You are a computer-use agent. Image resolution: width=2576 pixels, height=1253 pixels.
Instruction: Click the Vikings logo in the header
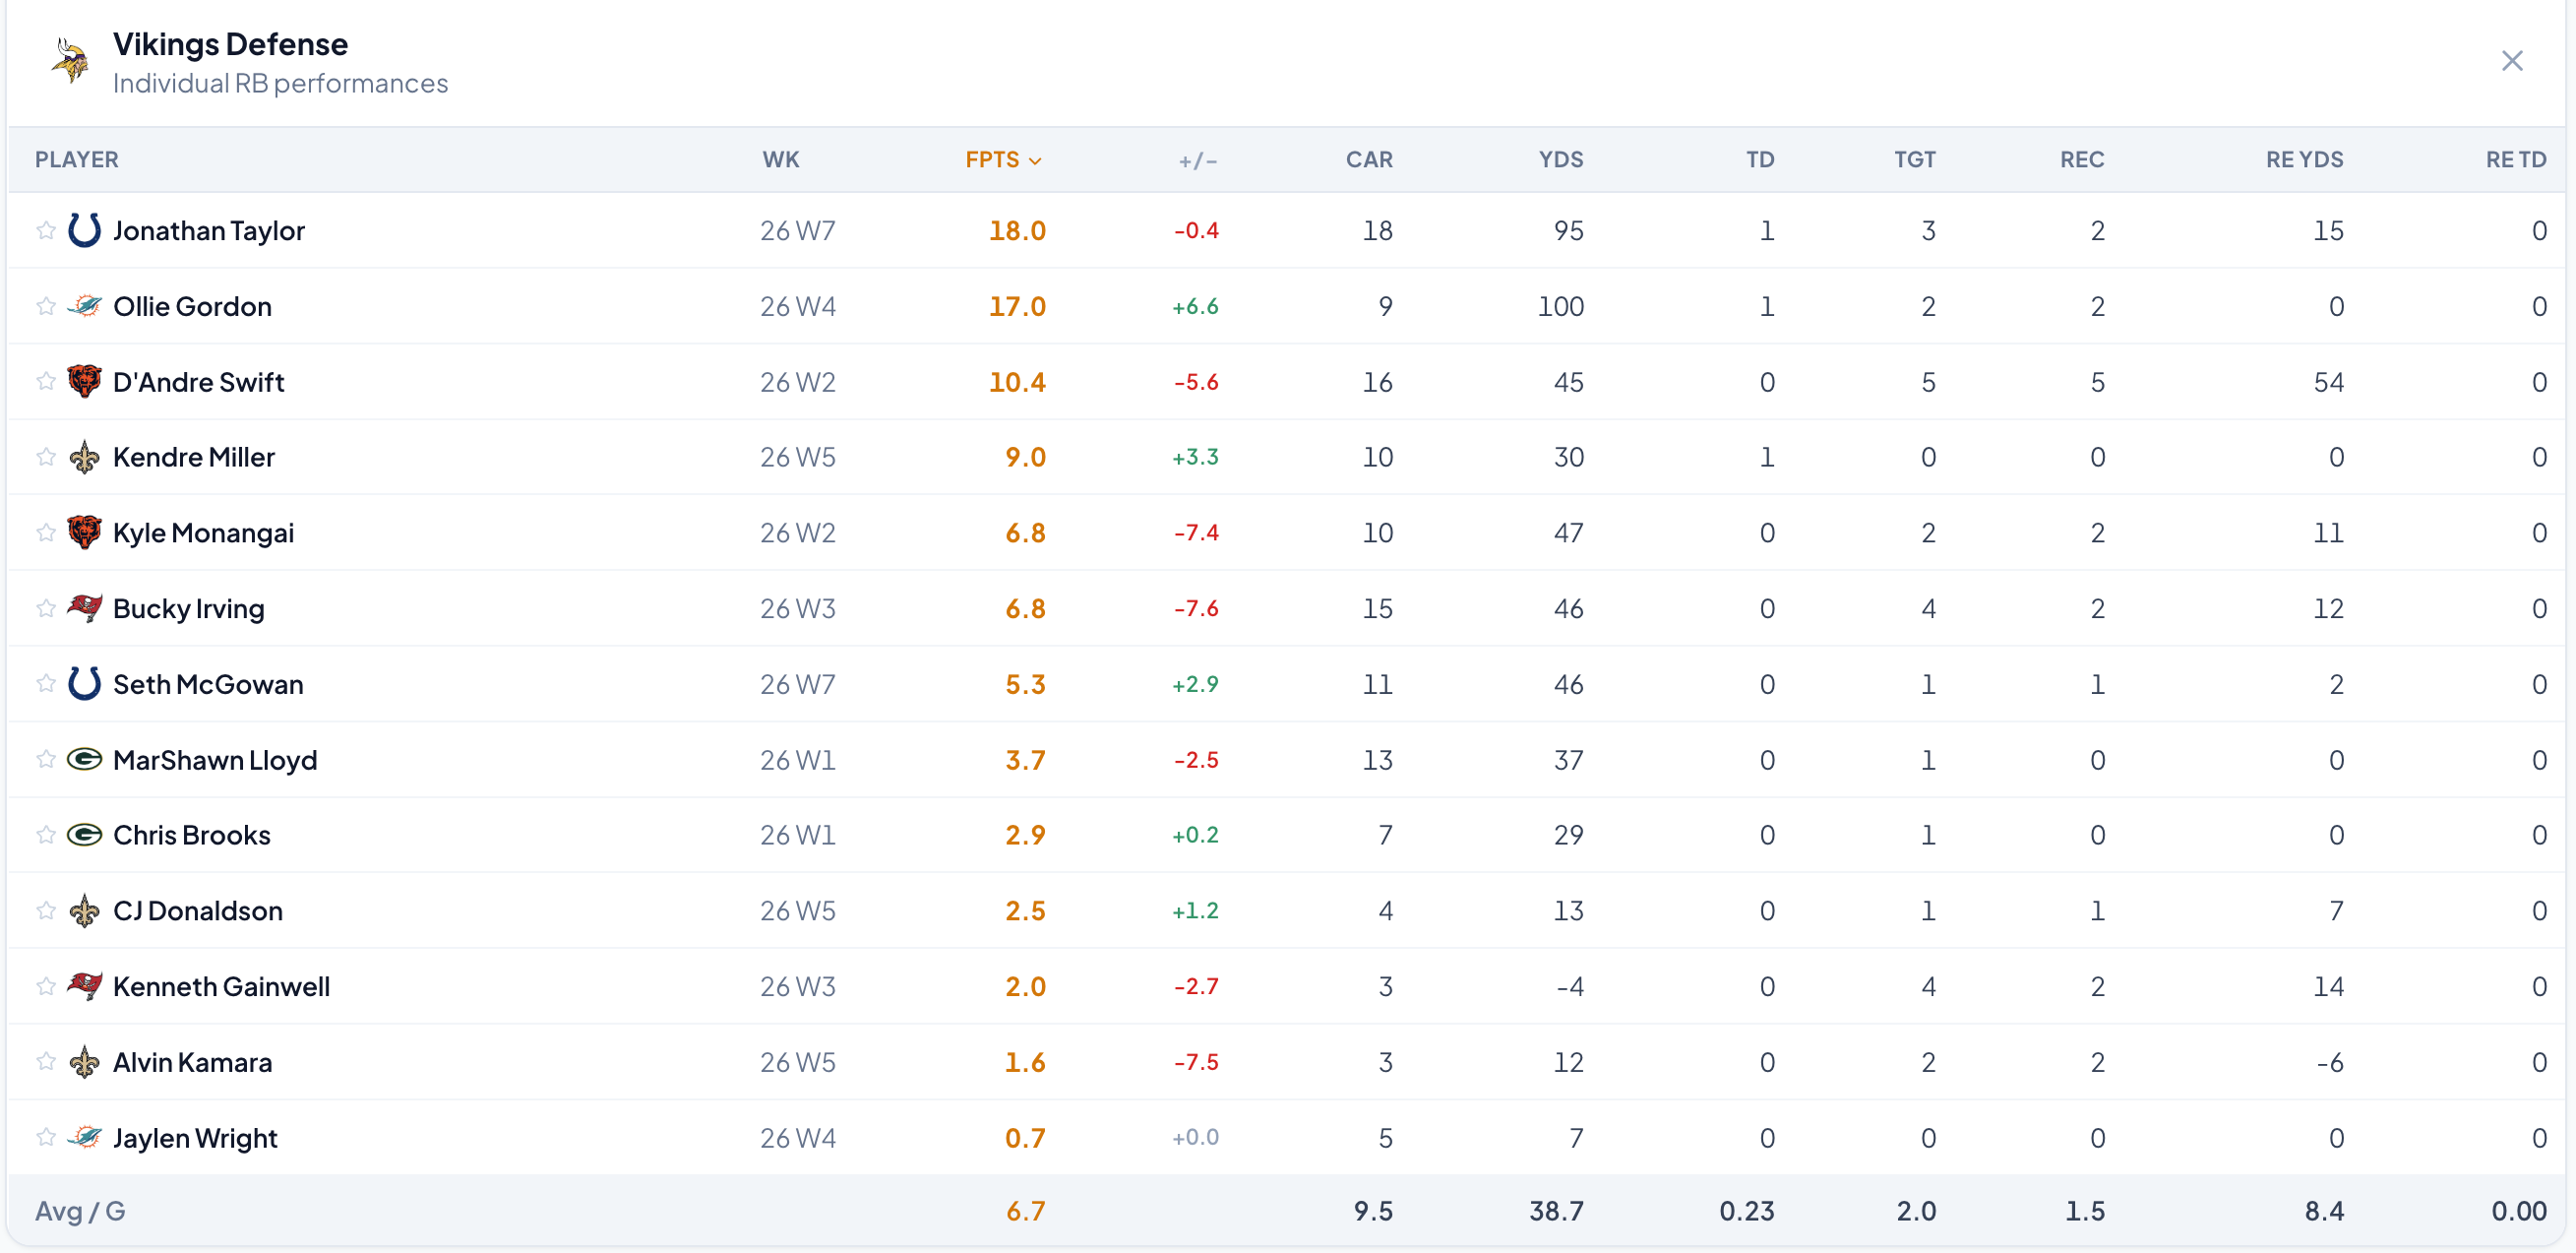pyautogui.click(x=70, y=61)
